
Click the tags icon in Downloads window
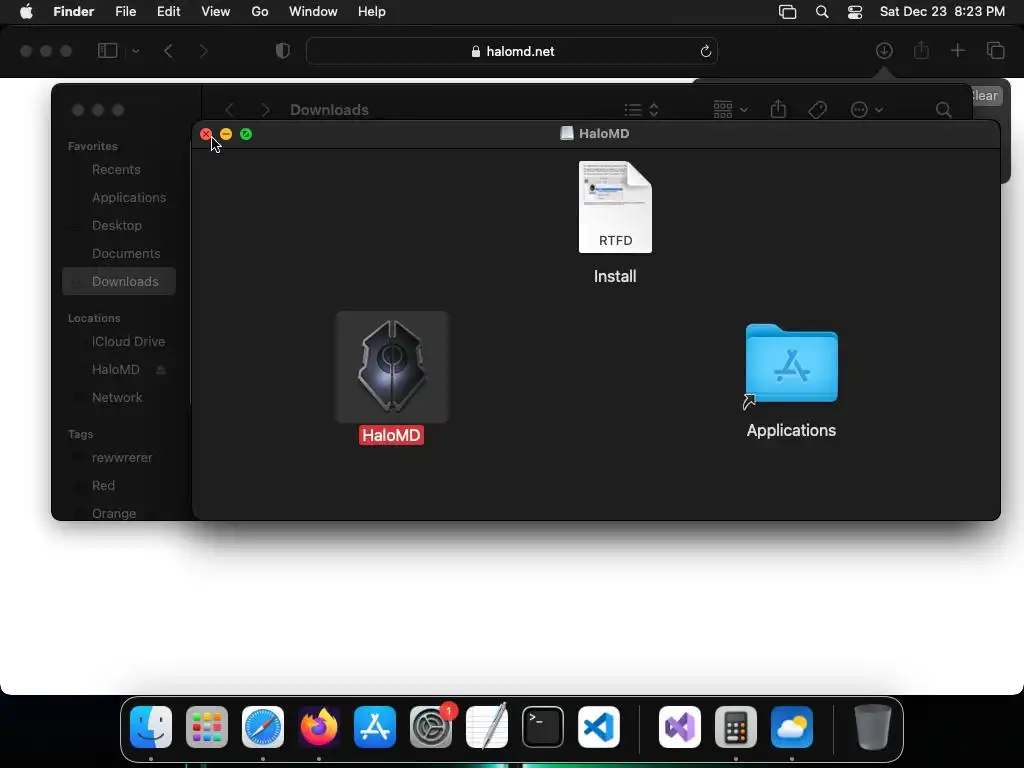818,110
